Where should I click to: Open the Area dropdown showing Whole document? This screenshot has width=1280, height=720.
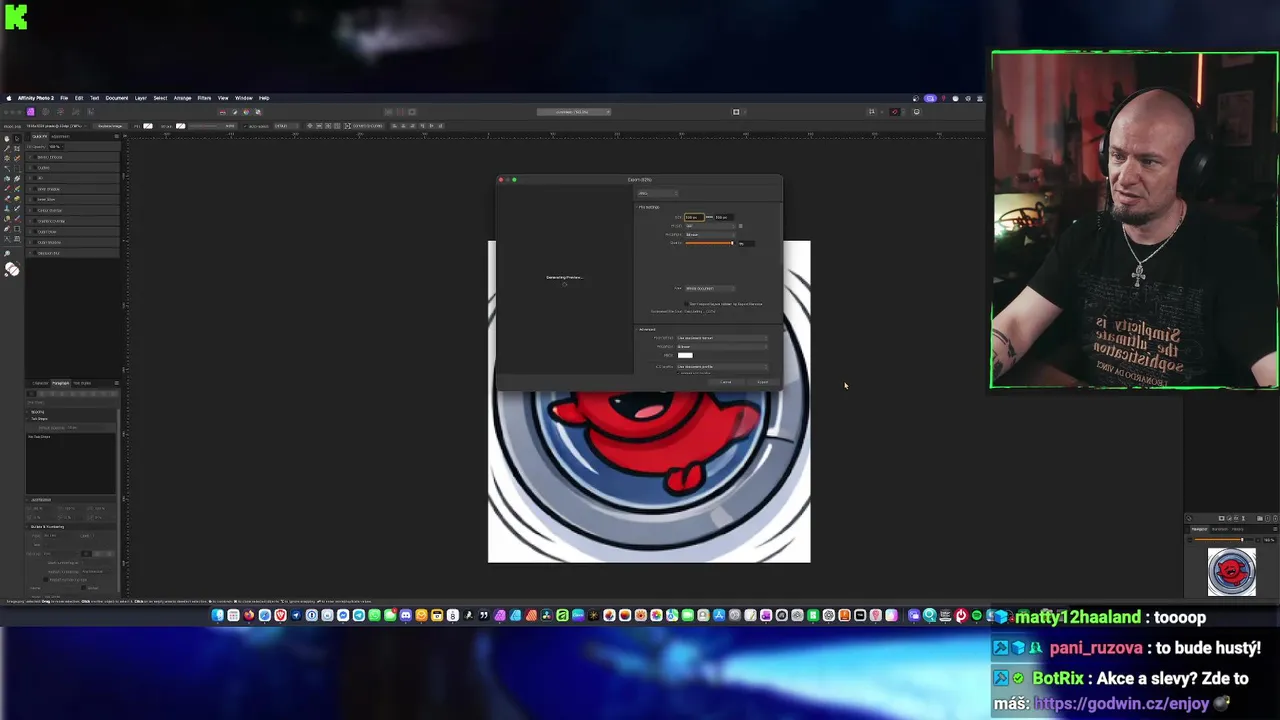(710, 288)
